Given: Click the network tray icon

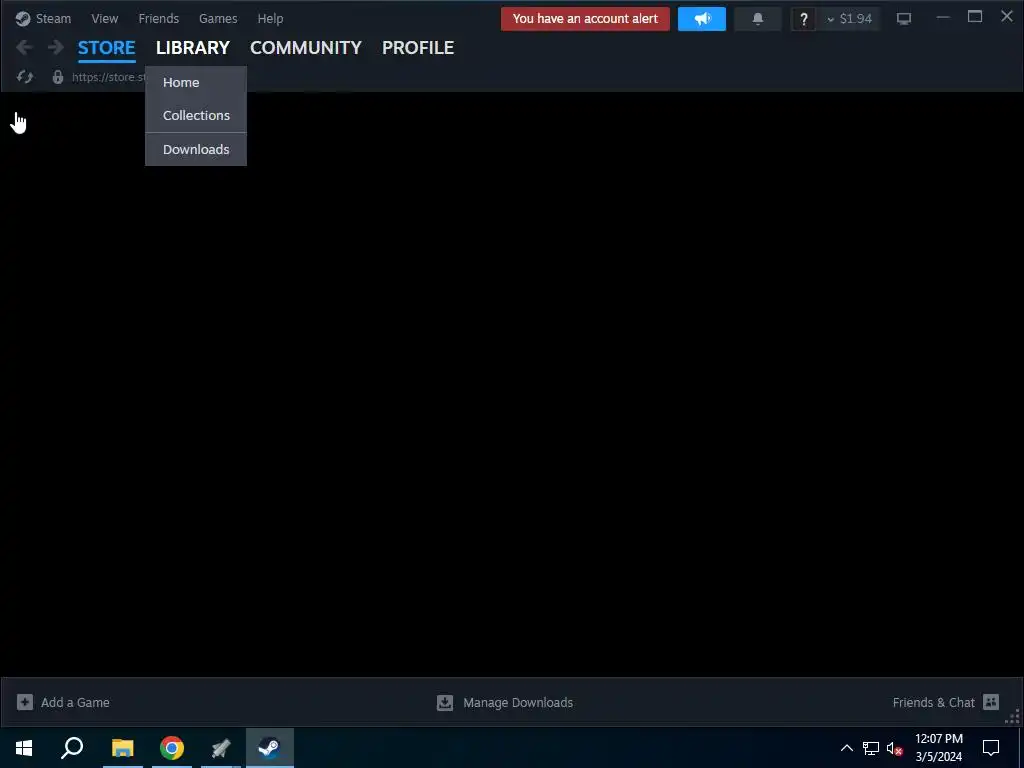Looking at the screenshot, I should (x=871, y=748).
